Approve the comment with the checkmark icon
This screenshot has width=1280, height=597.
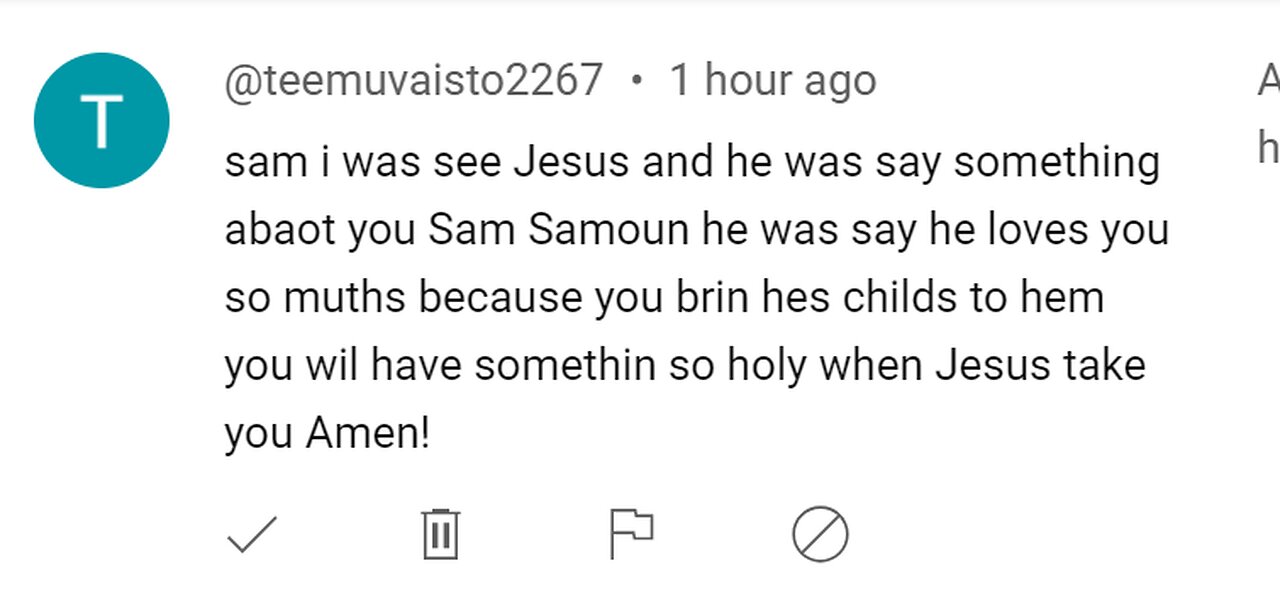(x=252, y=534)
